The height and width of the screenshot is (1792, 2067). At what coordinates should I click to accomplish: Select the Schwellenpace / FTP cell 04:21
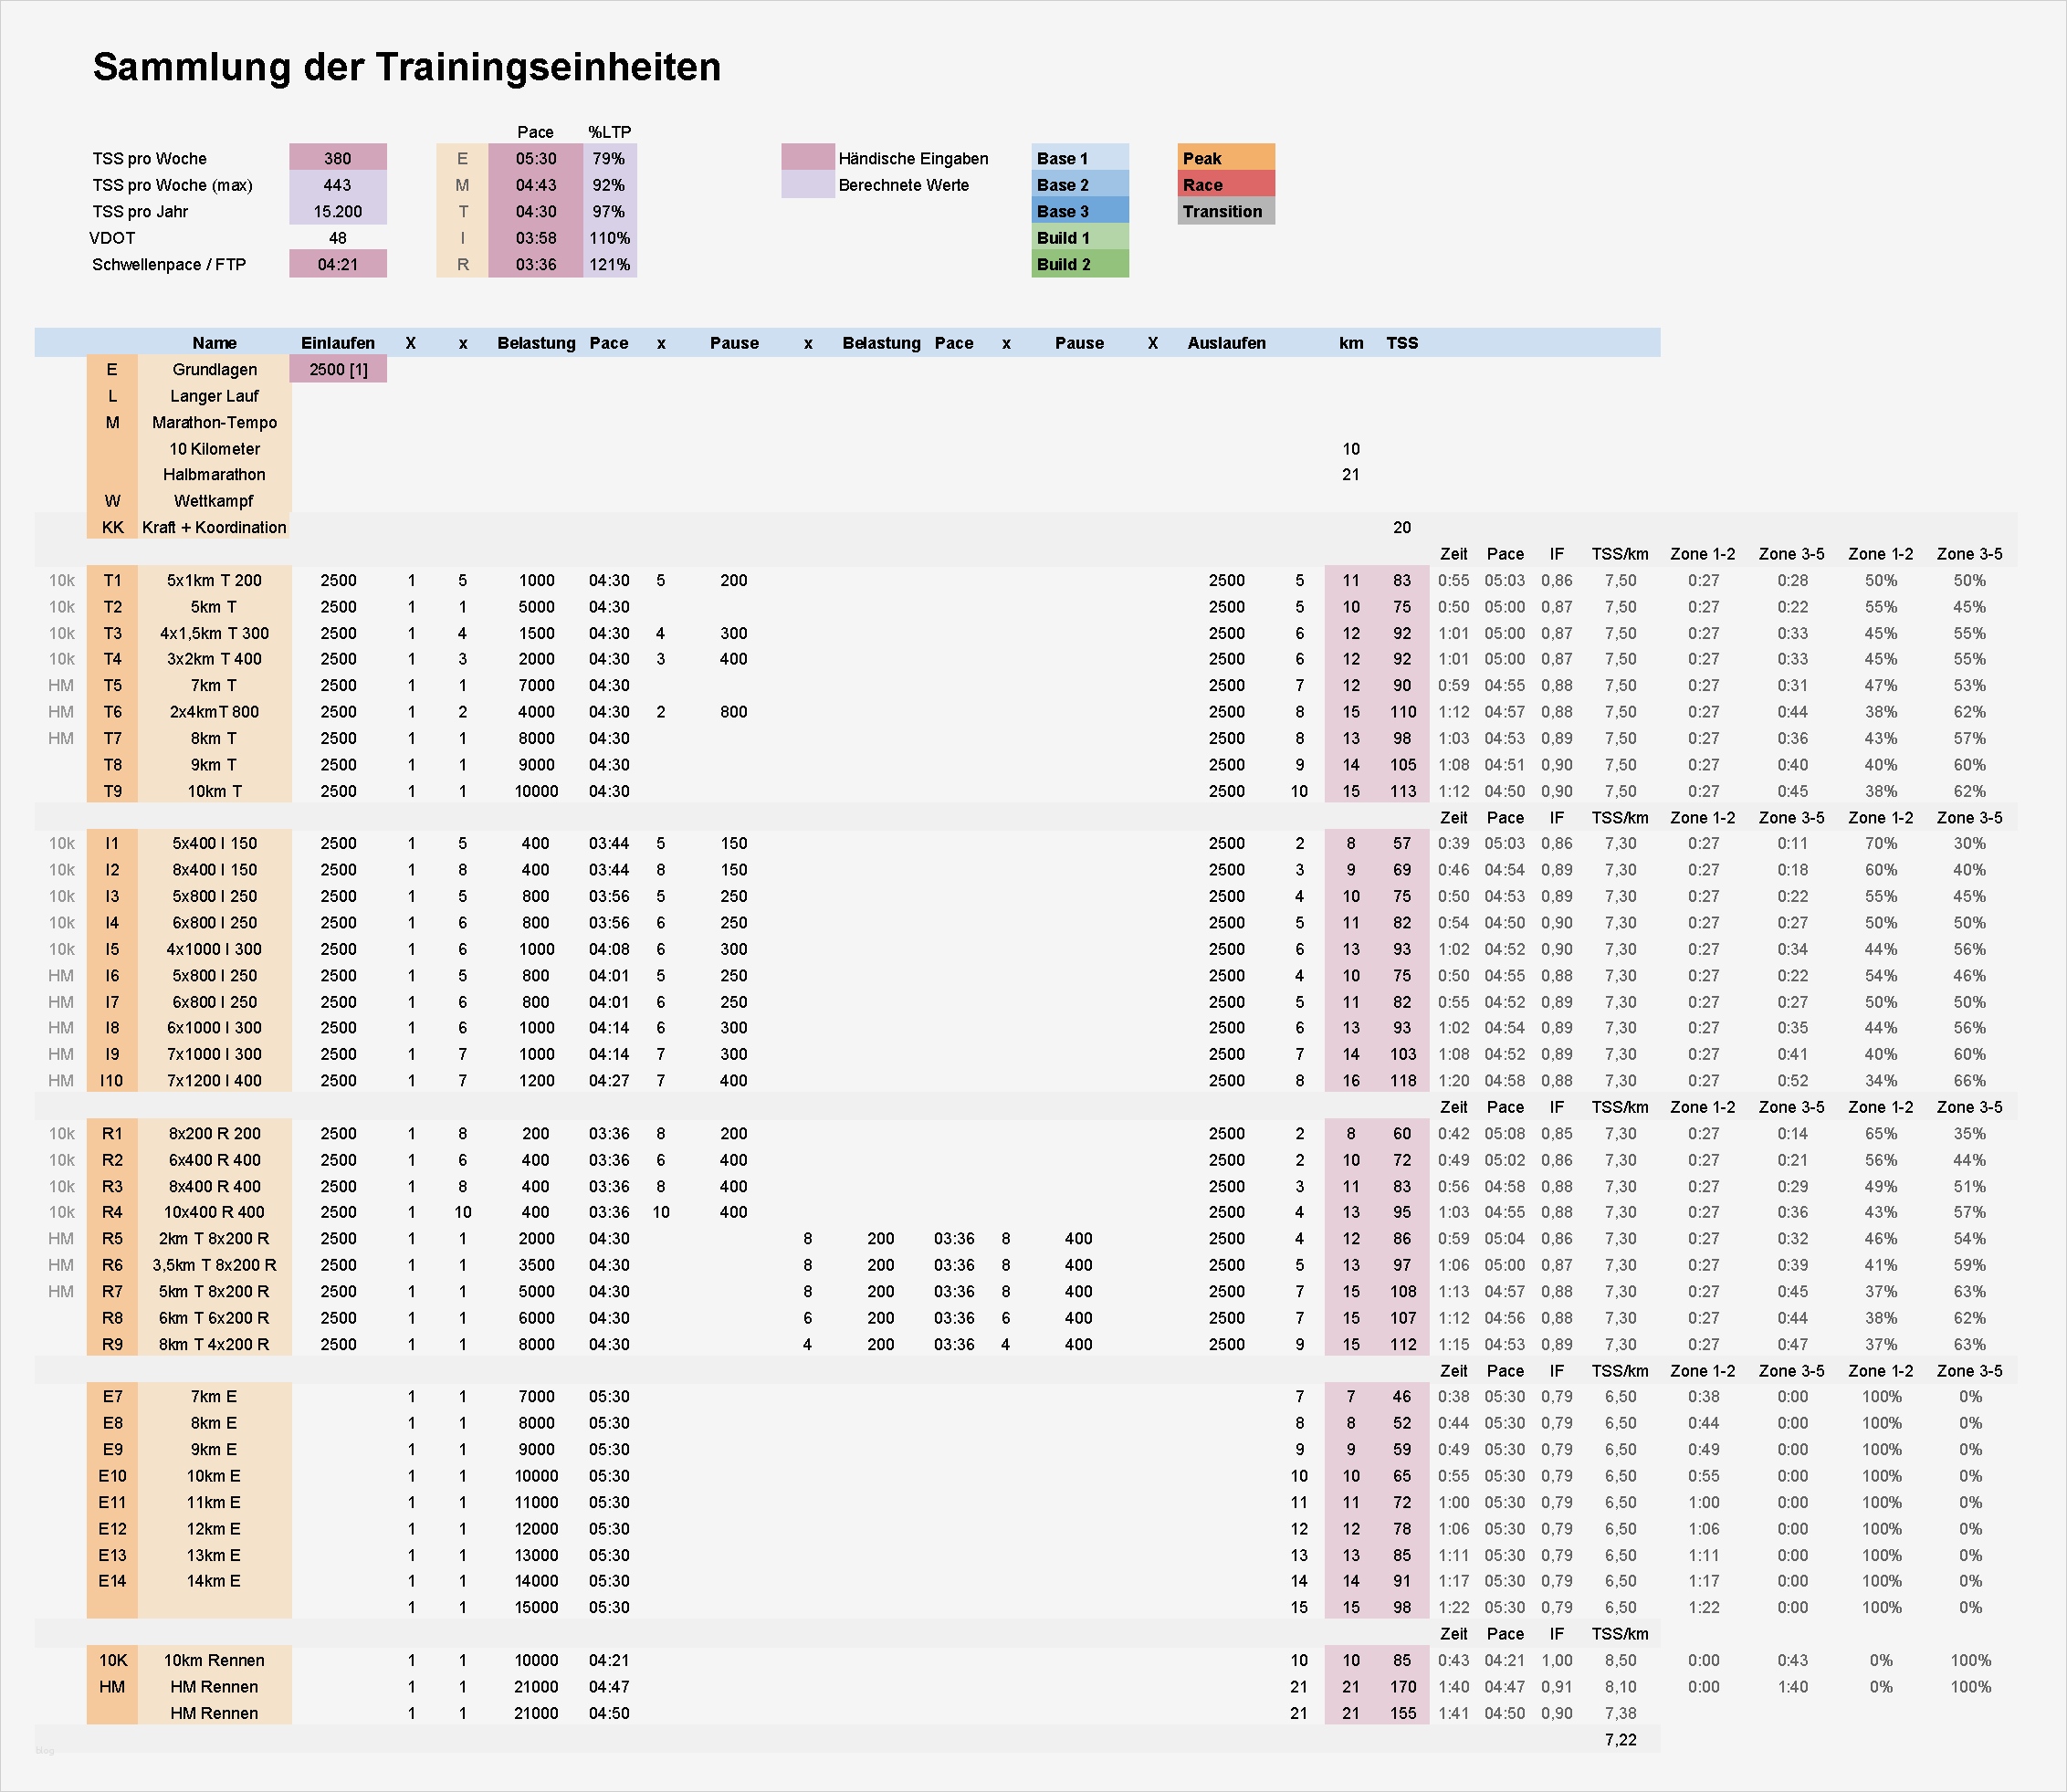[337, 264]
